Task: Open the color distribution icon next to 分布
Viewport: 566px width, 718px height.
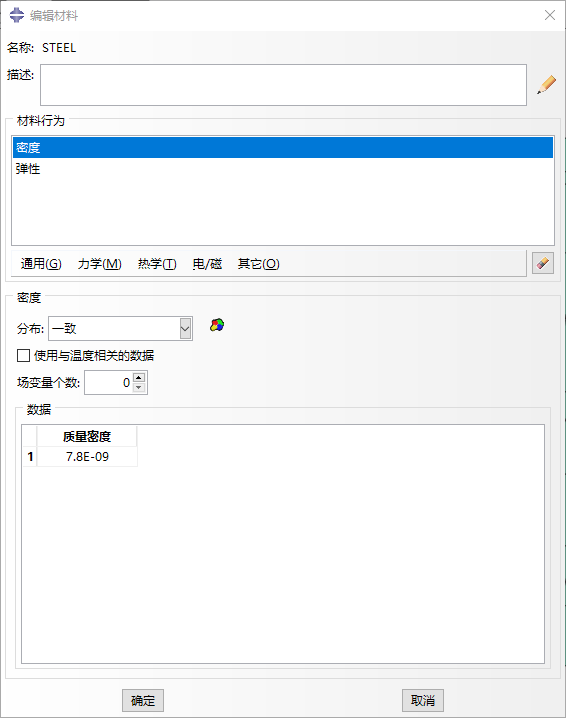Action: coord(217,326)
